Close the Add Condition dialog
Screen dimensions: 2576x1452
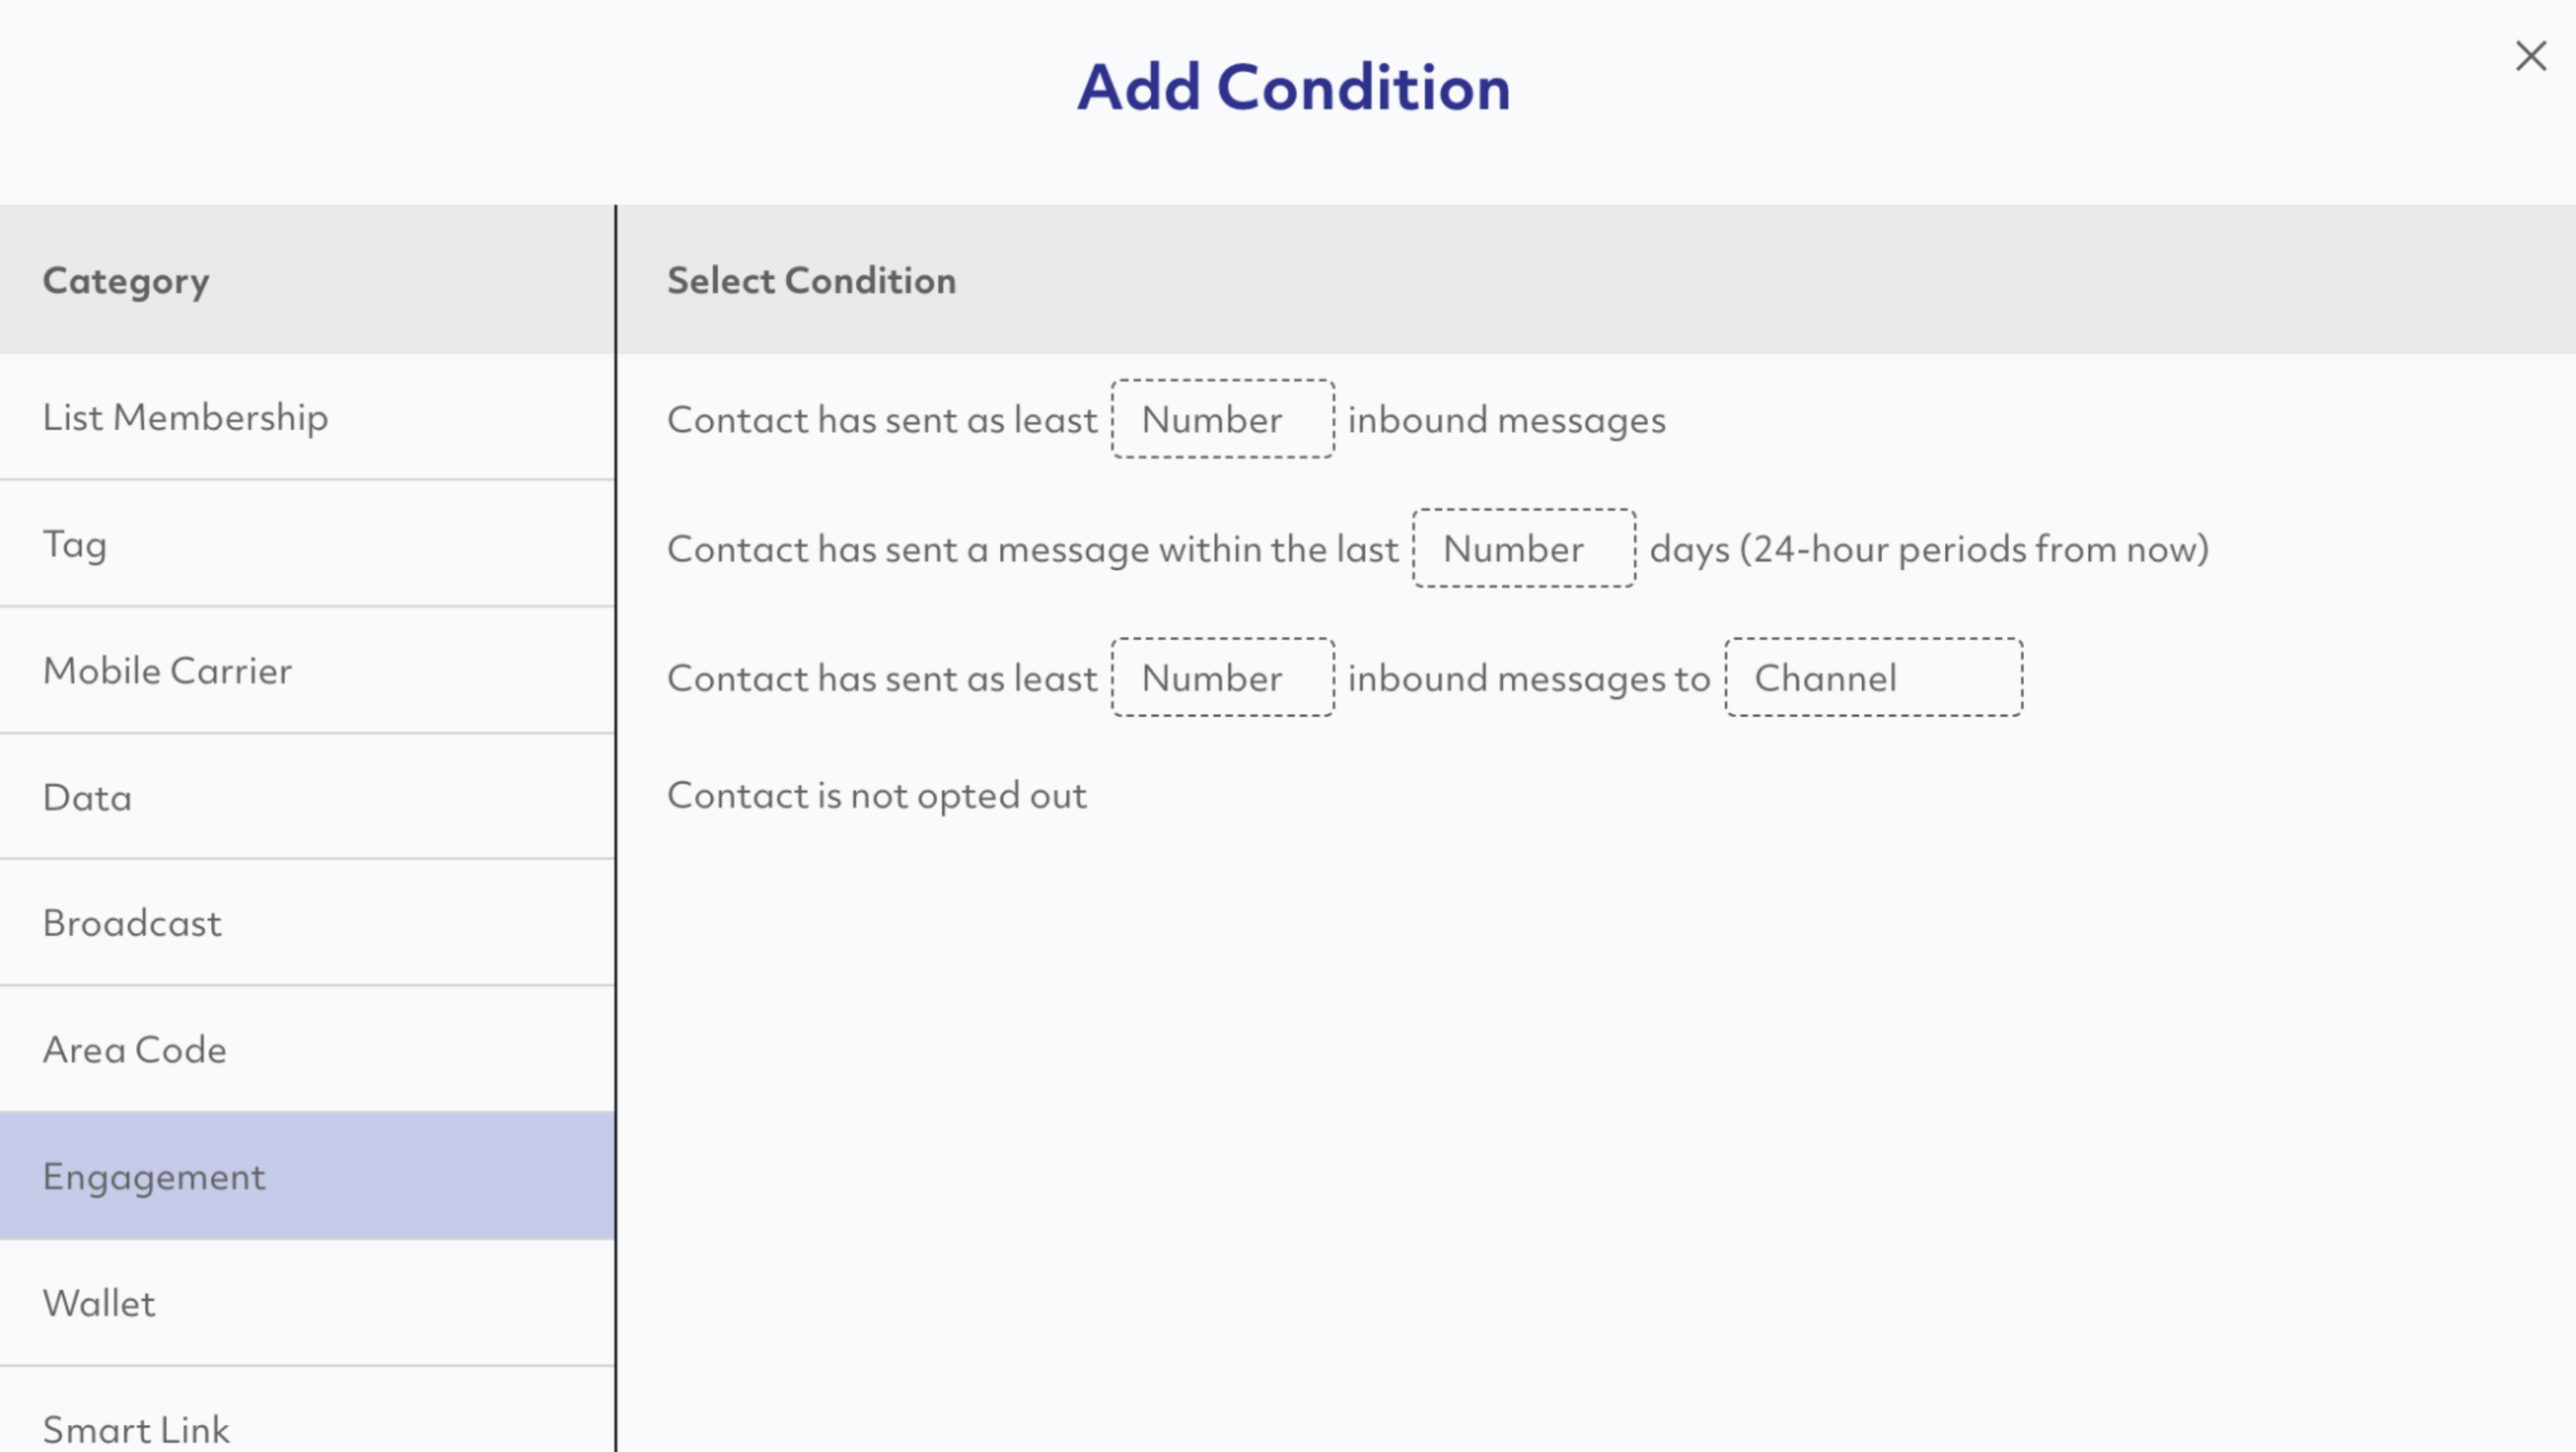[x=2530, y=56]
